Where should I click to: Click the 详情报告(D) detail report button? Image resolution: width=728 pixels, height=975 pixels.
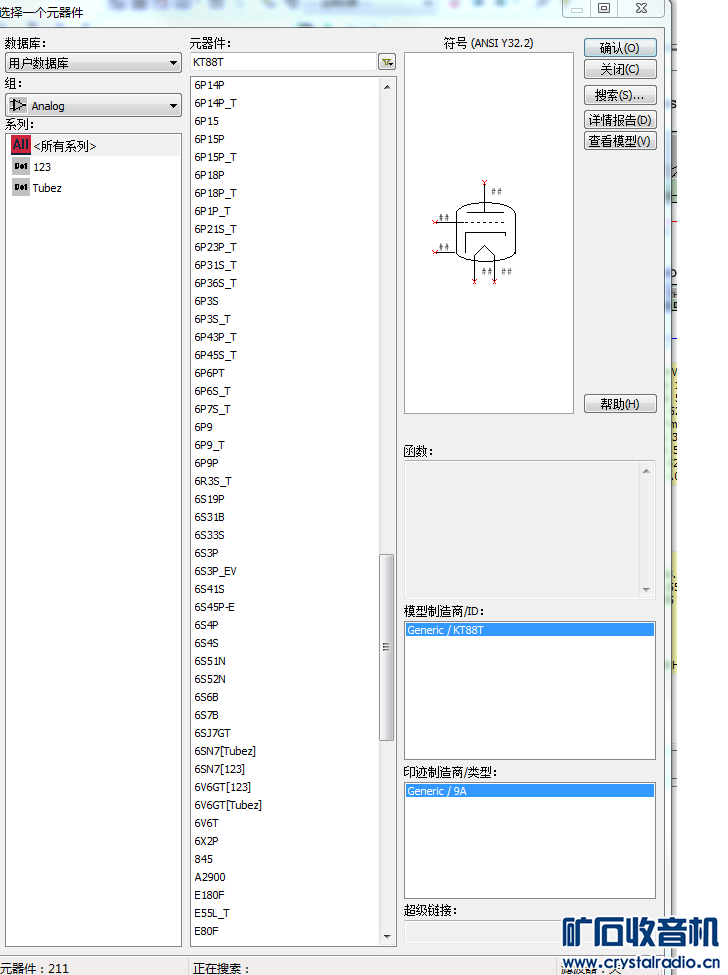pos(620,120)
